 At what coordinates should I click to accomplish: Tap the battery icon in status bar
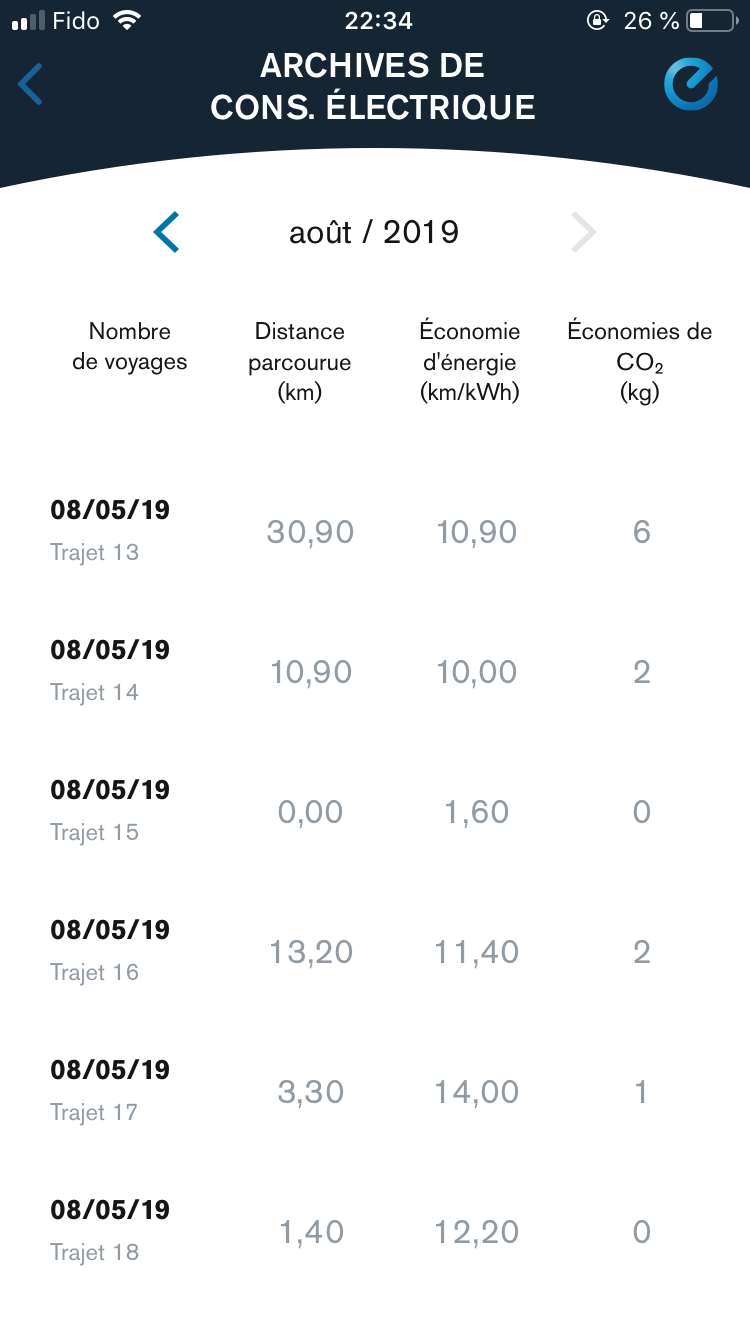pyautogui.click(x=710, y=20)
